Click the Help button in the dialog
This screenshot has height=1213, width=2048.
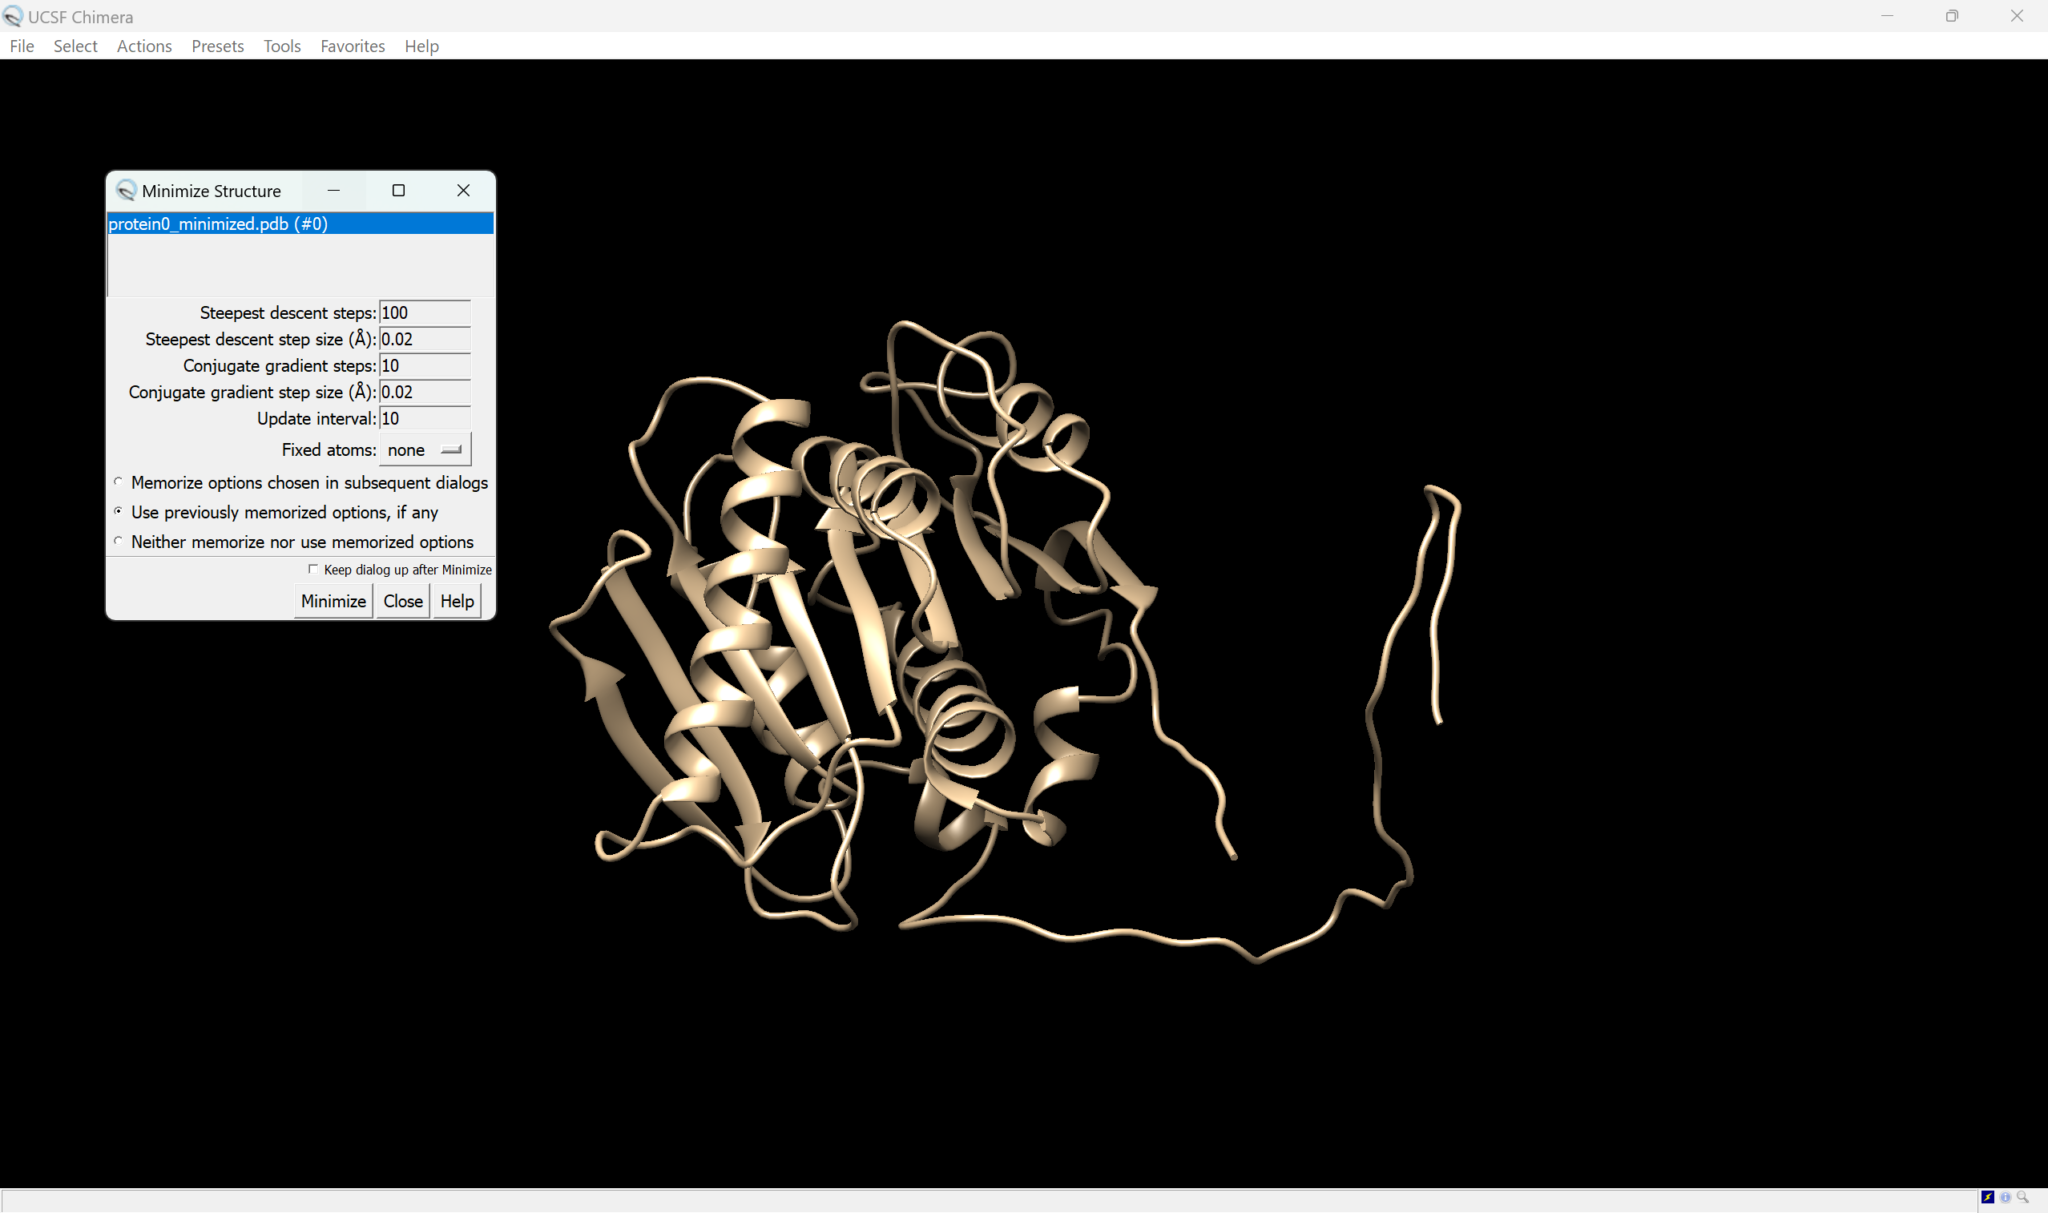457,601
